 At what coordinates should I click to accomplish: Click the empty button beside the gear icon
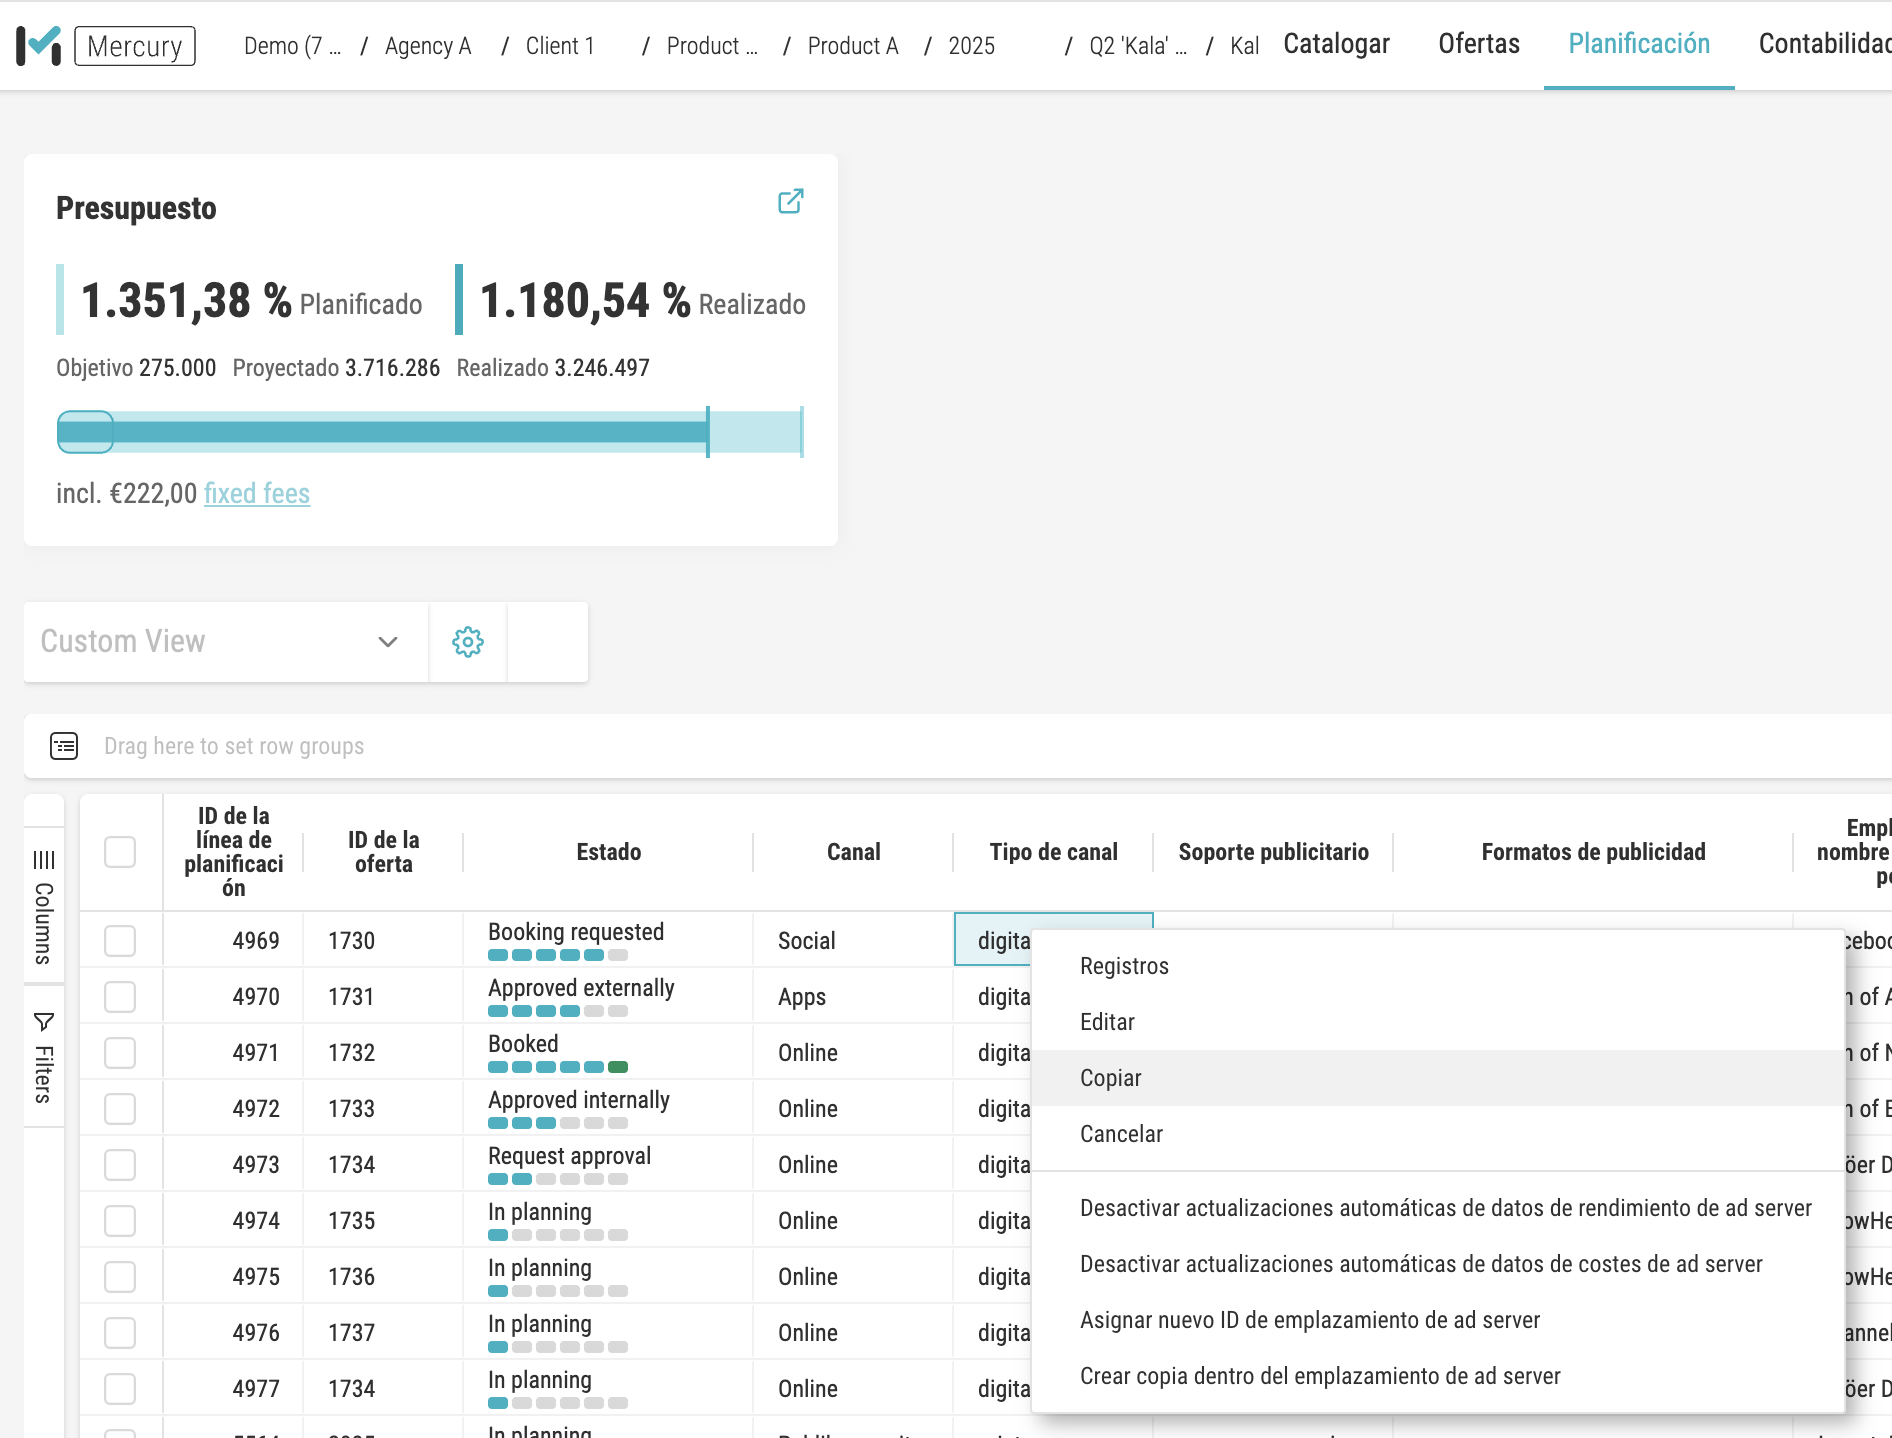[x=547, y=642]
